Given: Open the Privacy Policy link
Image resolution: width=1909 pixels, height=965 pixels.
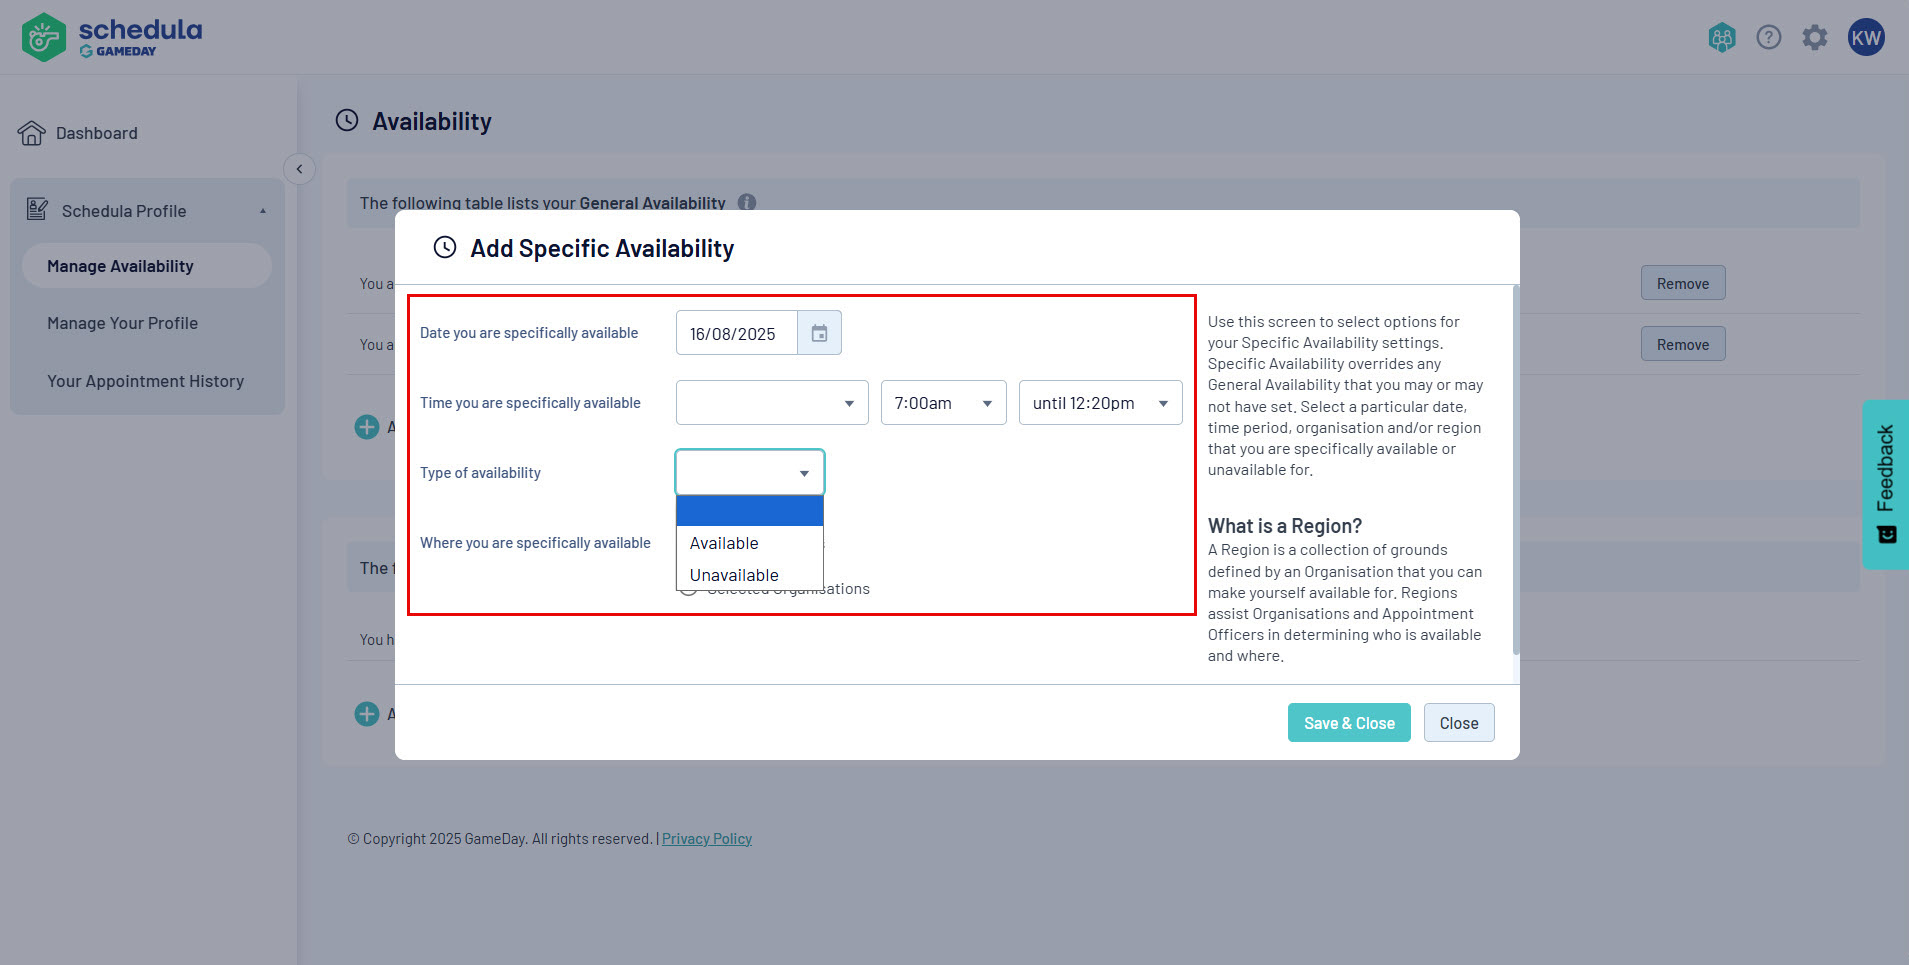Looking at the screenshot, I should pos(706,839).
